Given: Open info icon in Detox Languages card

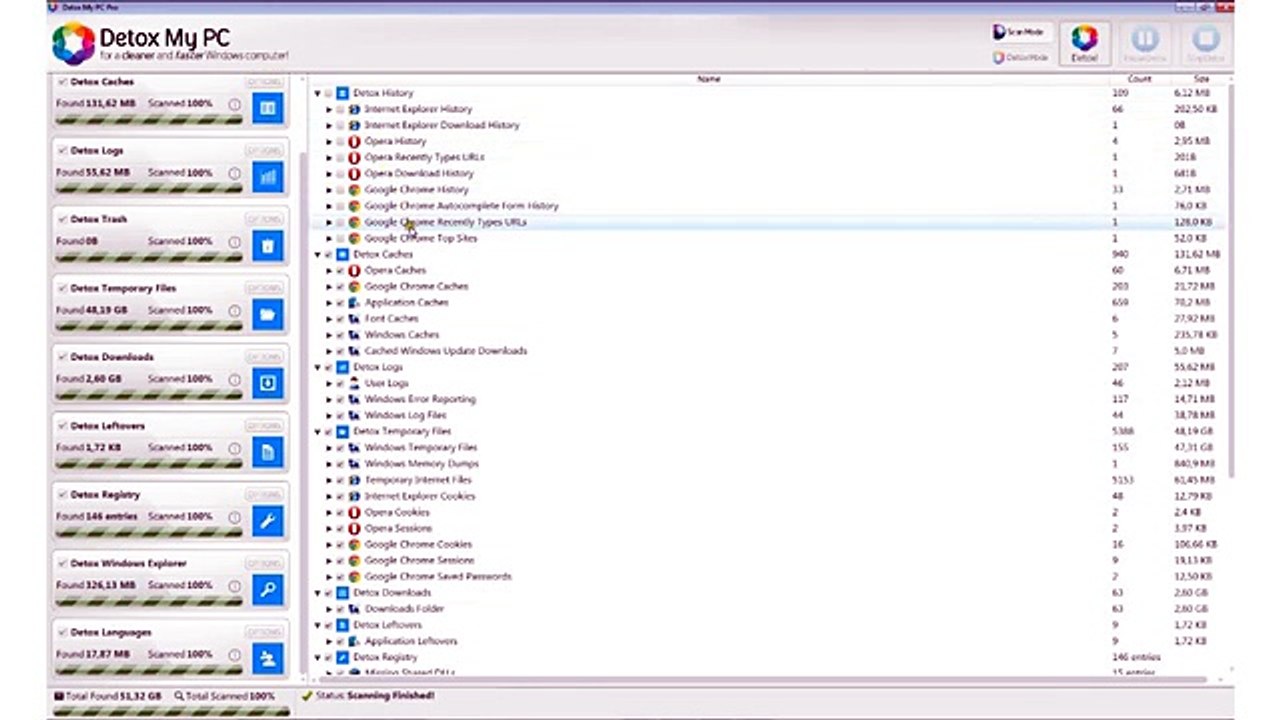Looking at the screenshot, I should click(x=234, y=655).
